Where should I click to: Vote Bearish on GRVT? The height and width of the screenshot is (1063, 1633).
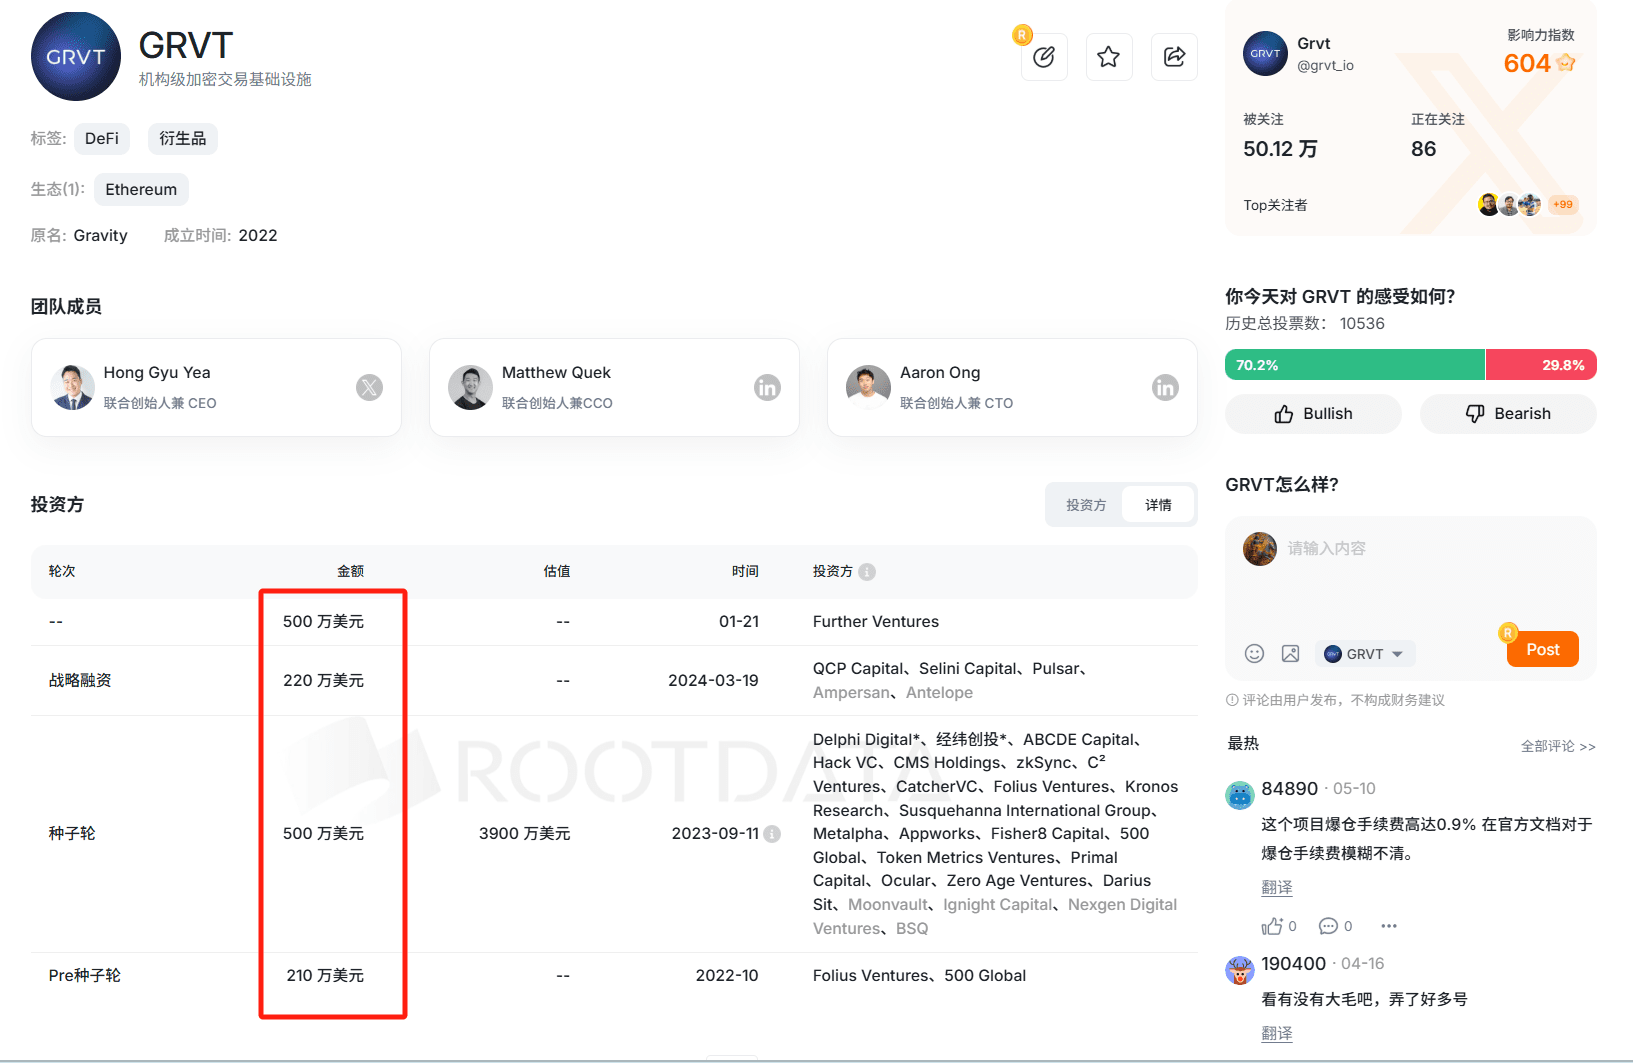[x=1508, y=414]
